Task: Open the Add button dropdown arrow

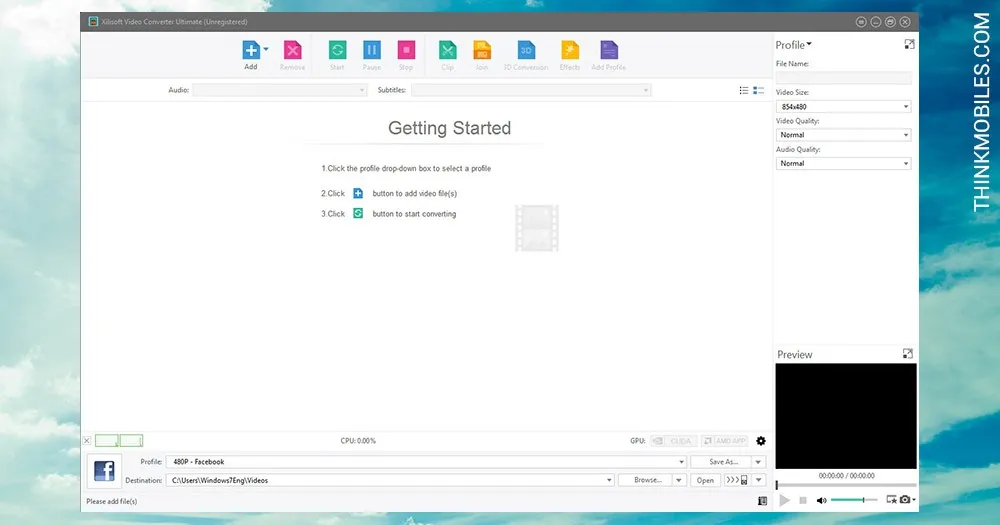Action: [266, 49]
